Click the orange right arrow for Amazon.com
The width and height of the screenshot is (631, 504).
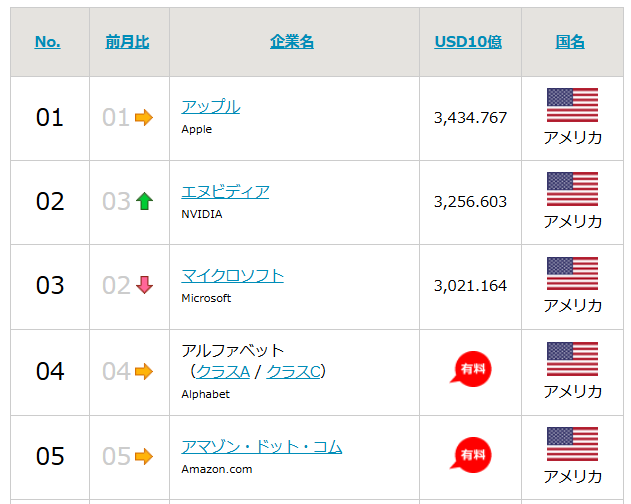[x=144, y=457]
